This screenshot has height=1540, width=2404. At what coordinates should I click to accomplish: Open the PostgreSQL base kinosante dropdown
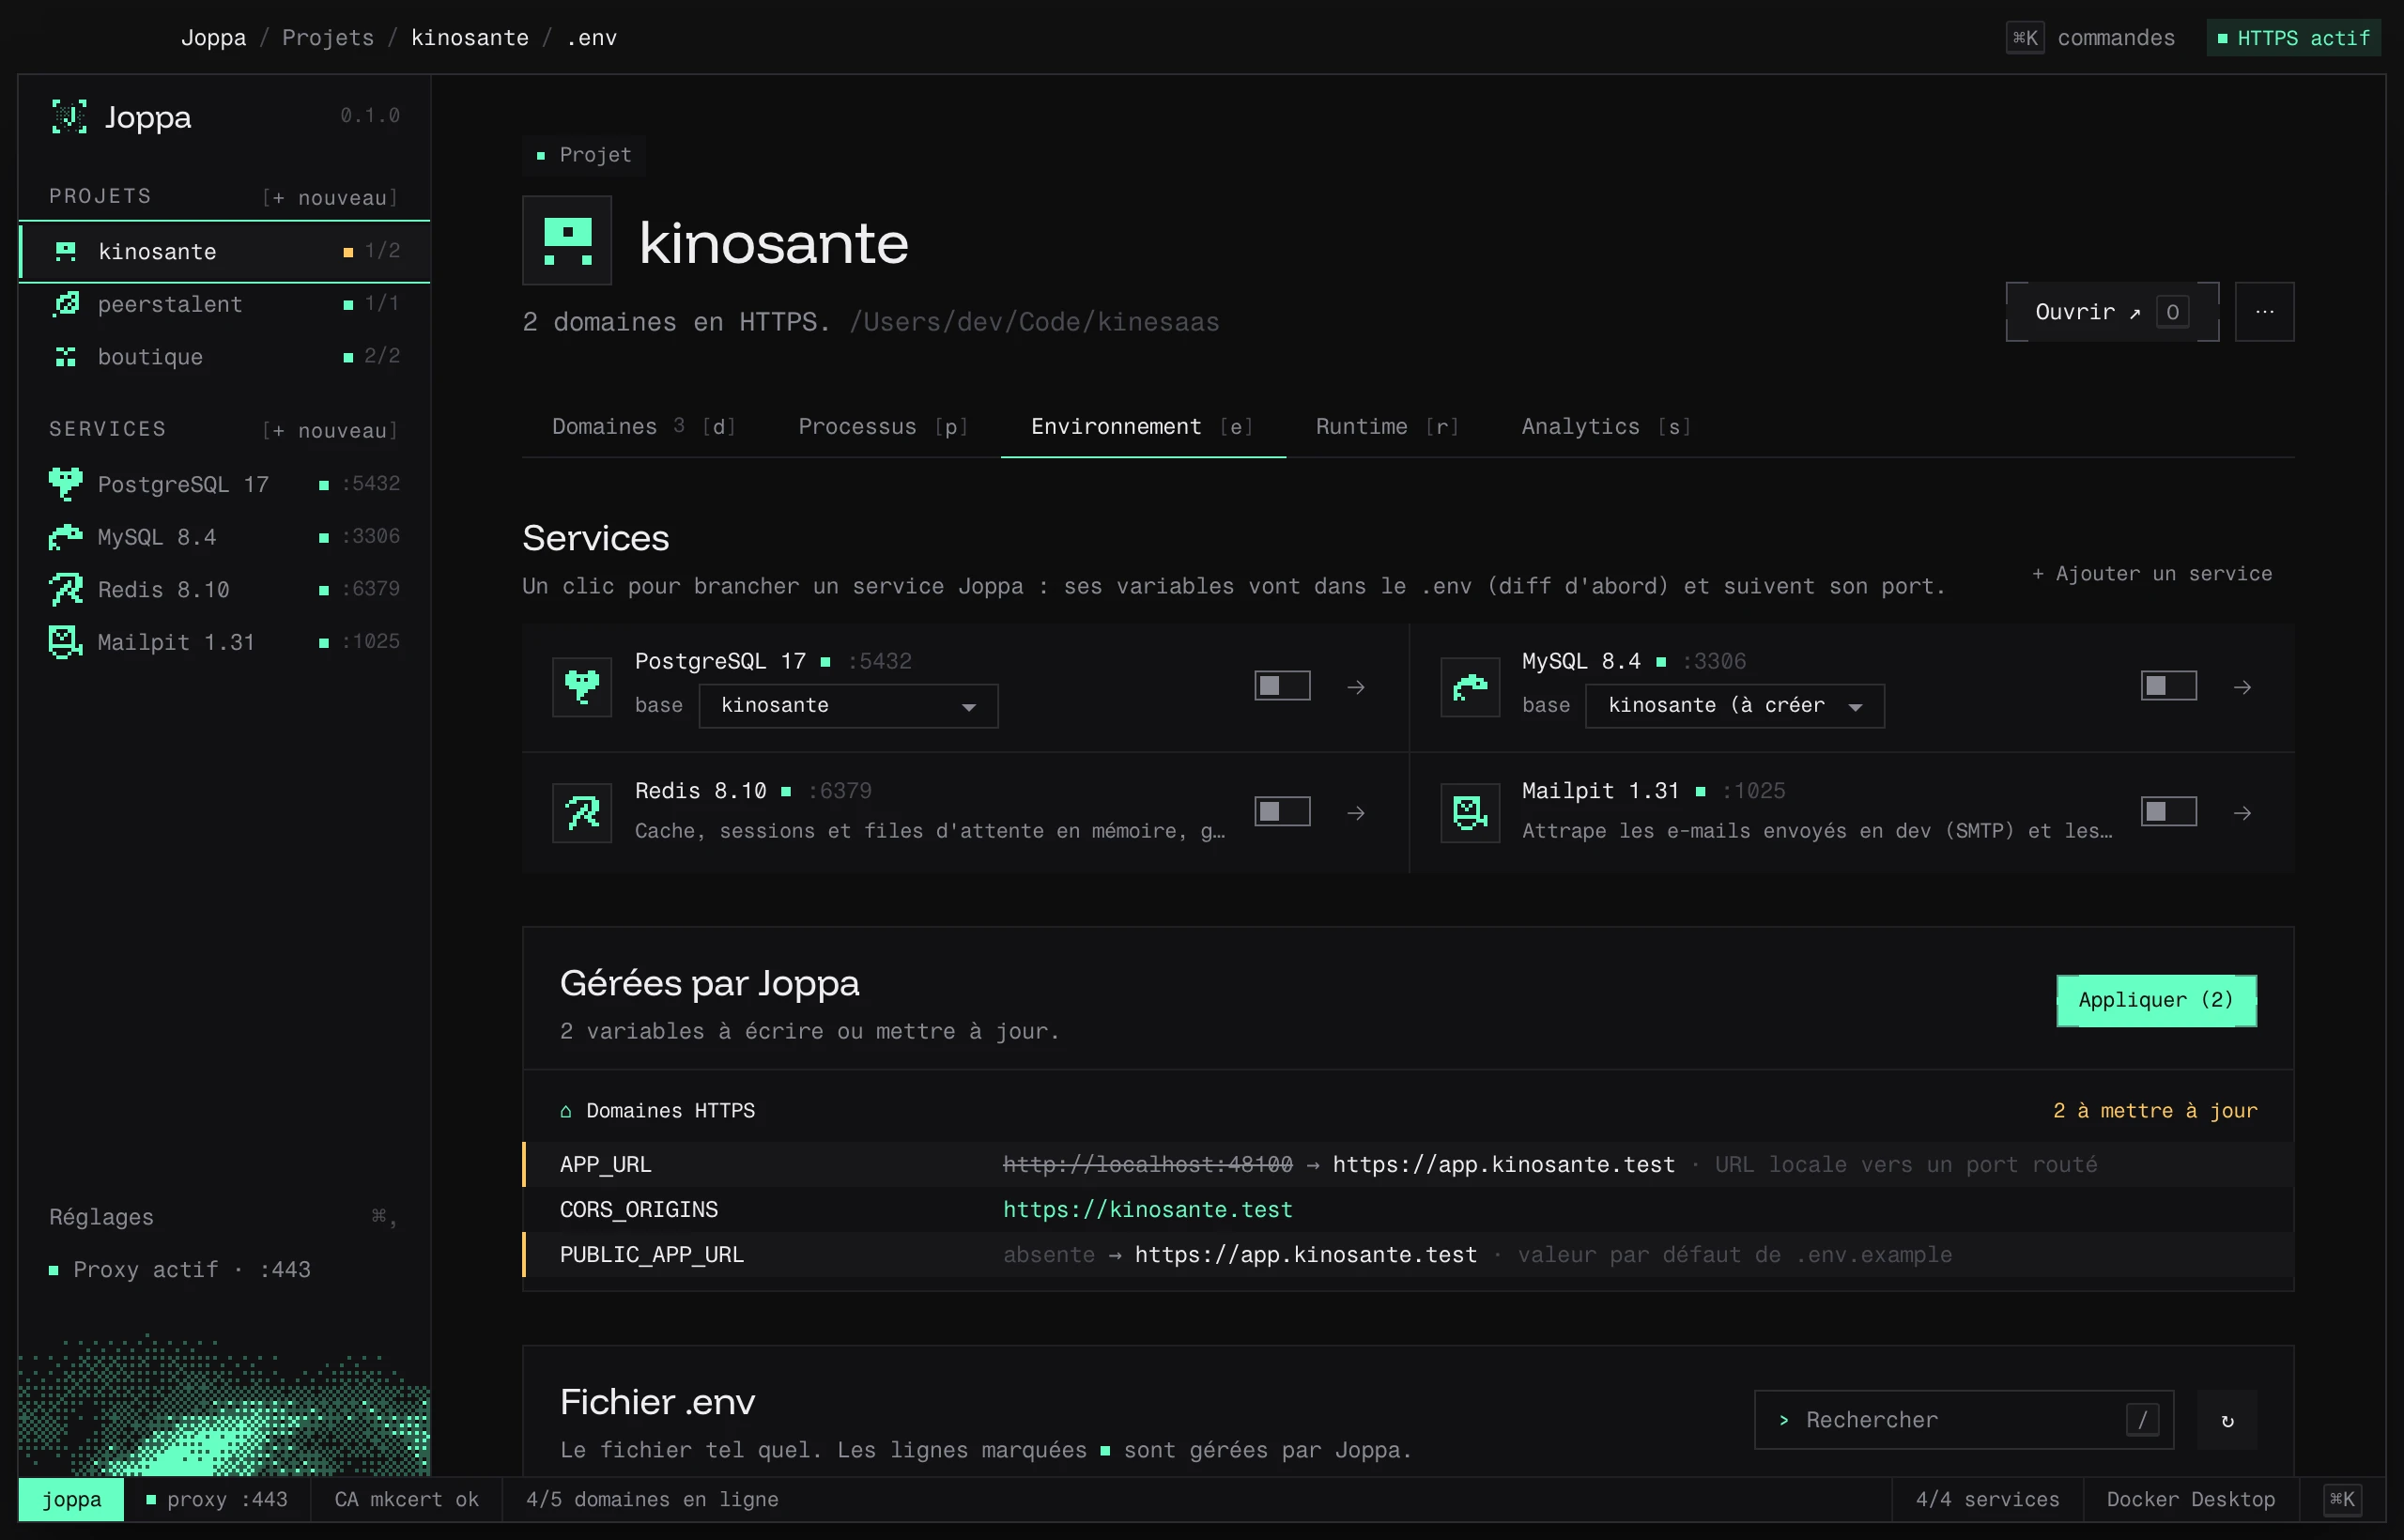pos(848,706)
